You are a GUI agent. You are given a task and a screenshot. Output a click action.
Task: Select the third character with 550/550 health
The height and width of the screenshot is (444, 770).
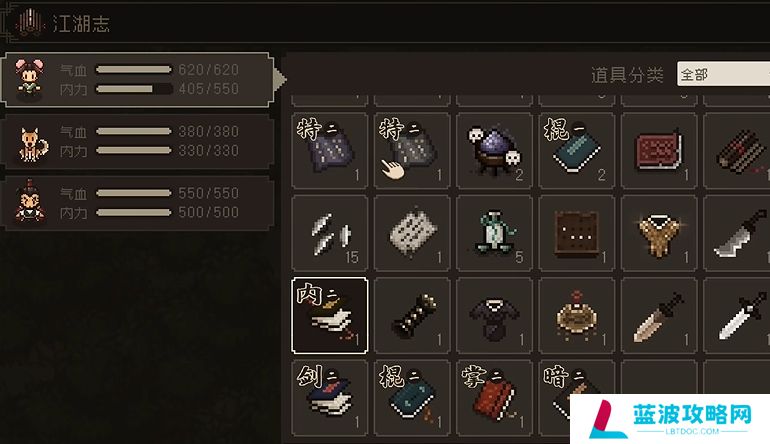(137, 203)
